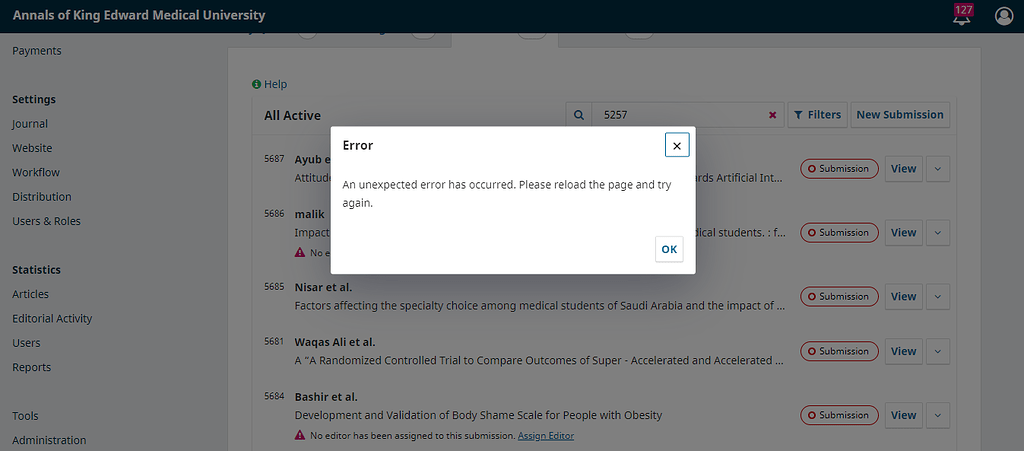Expand the Bashir et al. submission row
The width and height of the screenshot is (1024, 451).
(938, 415)
